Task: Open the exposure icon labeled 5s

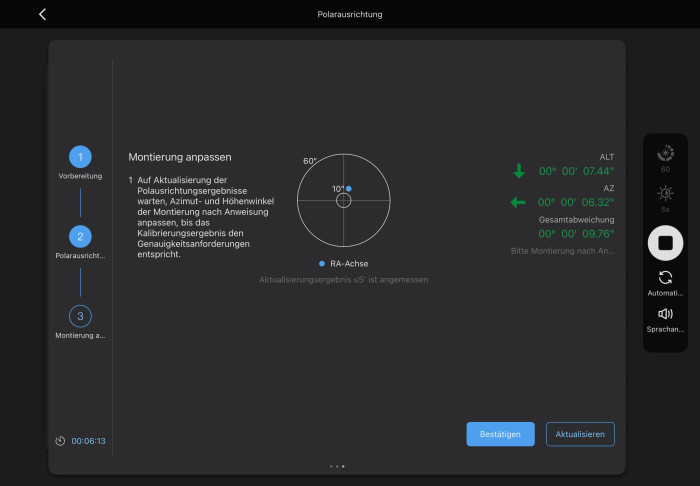Action: (x=665, y=193)
